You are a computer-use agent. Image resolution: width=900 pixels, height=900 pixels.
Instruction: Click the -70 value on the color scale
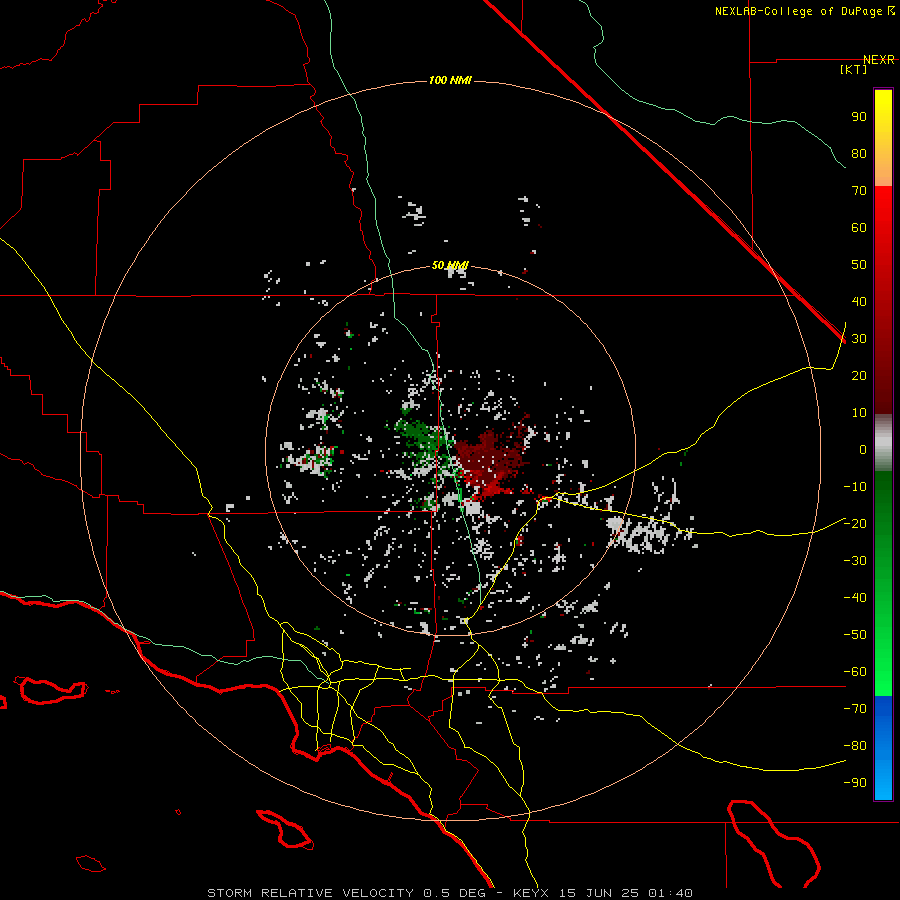[855, 709]
